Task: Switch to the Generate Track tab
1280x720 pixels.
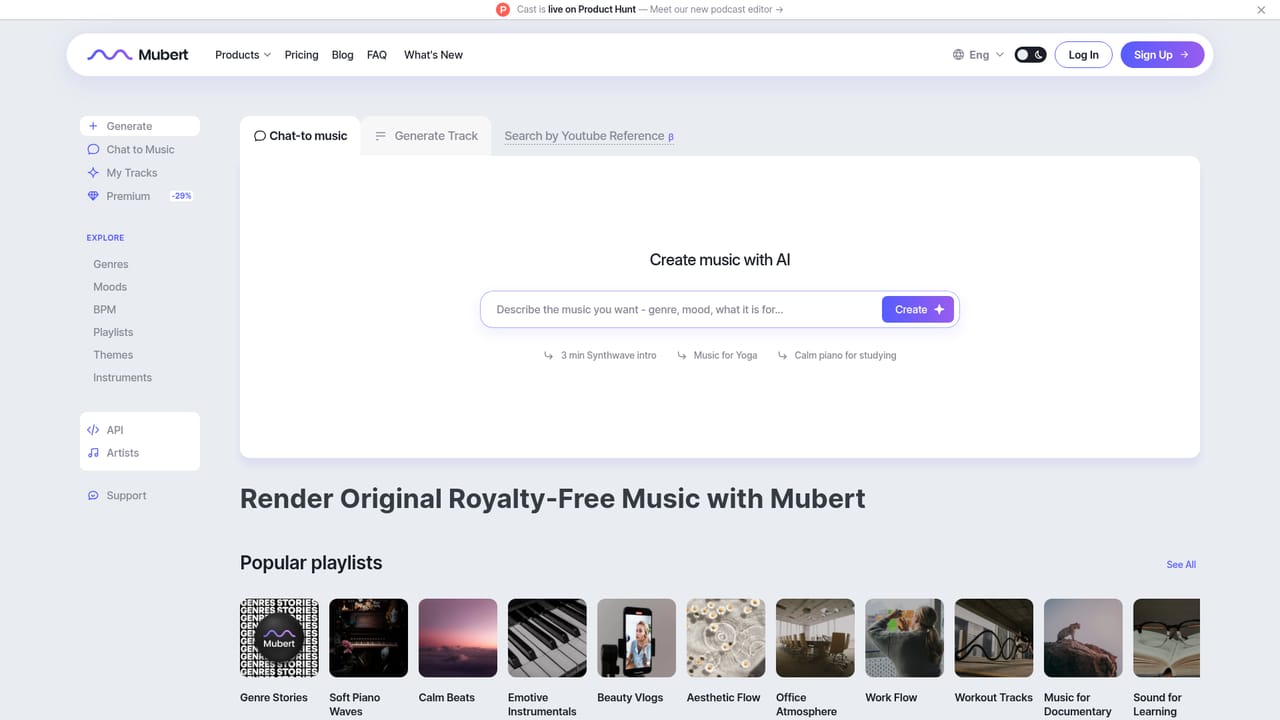Action: 426,136
